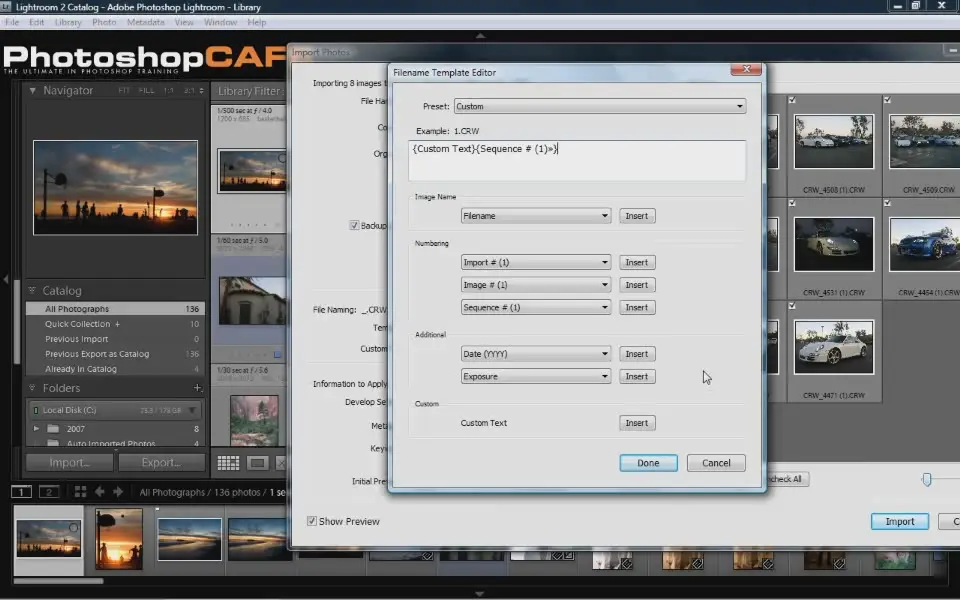This screenshot has width=960, height=600.
Task: Open the Help menu
Action: pos(257,22)
